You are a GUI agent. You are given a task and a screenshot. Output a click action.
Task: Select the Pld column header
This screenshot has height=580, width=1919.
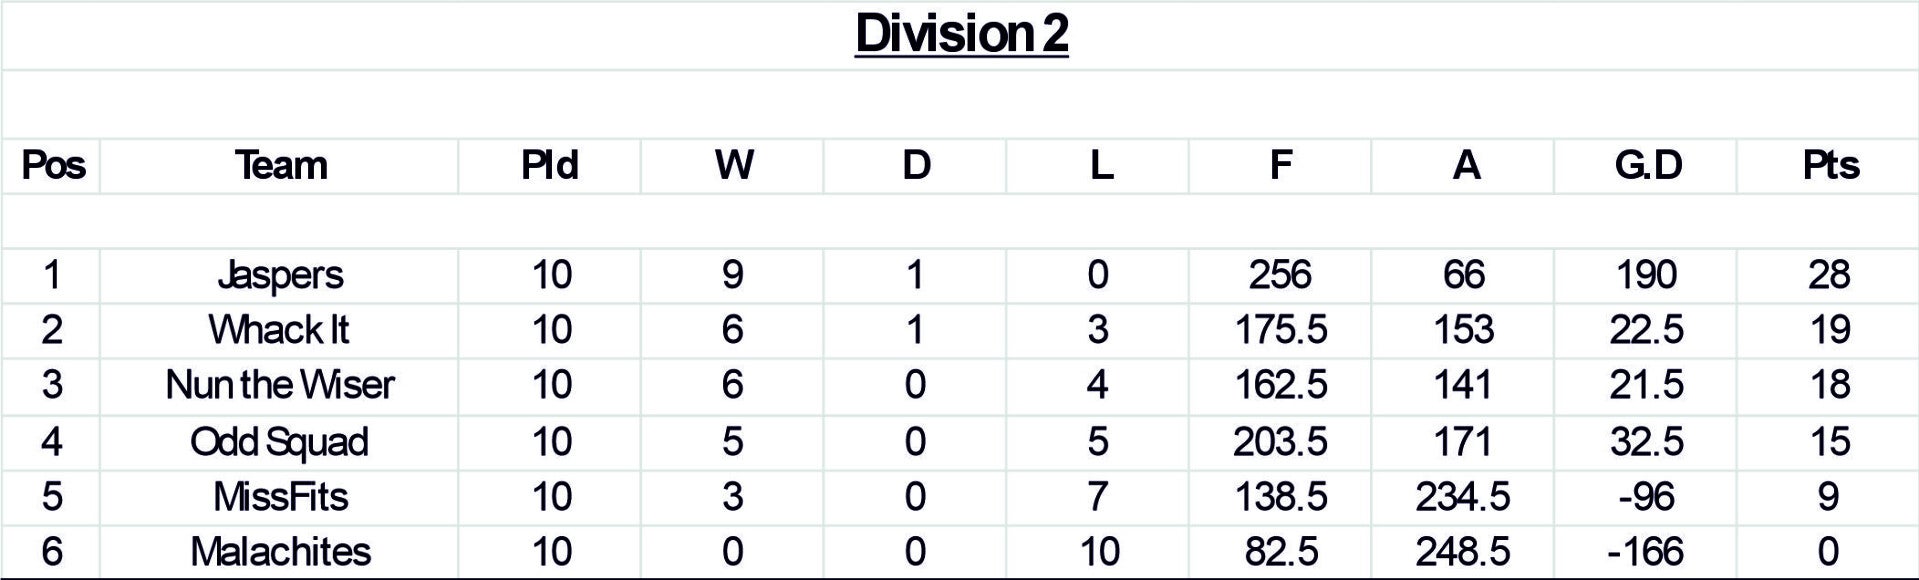point(550,165)
